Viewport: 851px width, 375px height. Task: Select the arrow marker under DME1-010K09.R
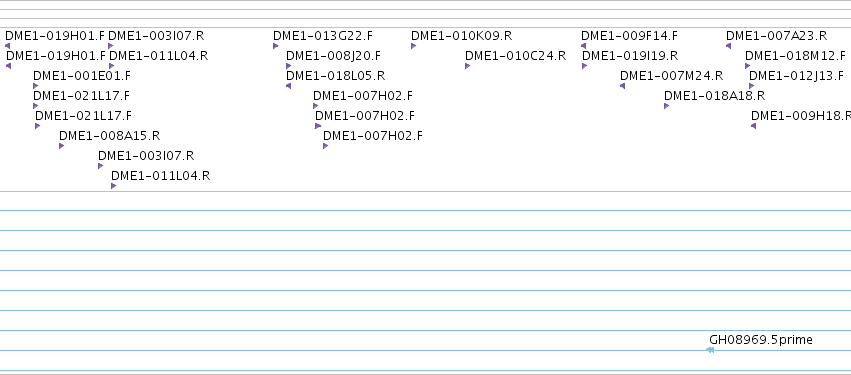[414, 46]
